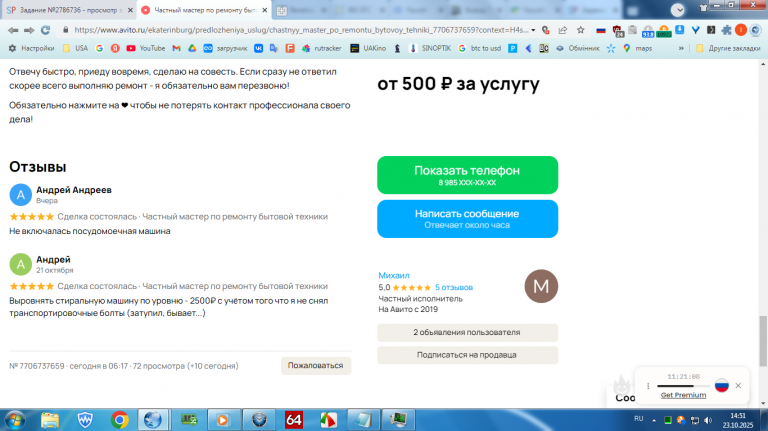
Task: Open the Gmail bookmark icon
Action: point(176,48)
